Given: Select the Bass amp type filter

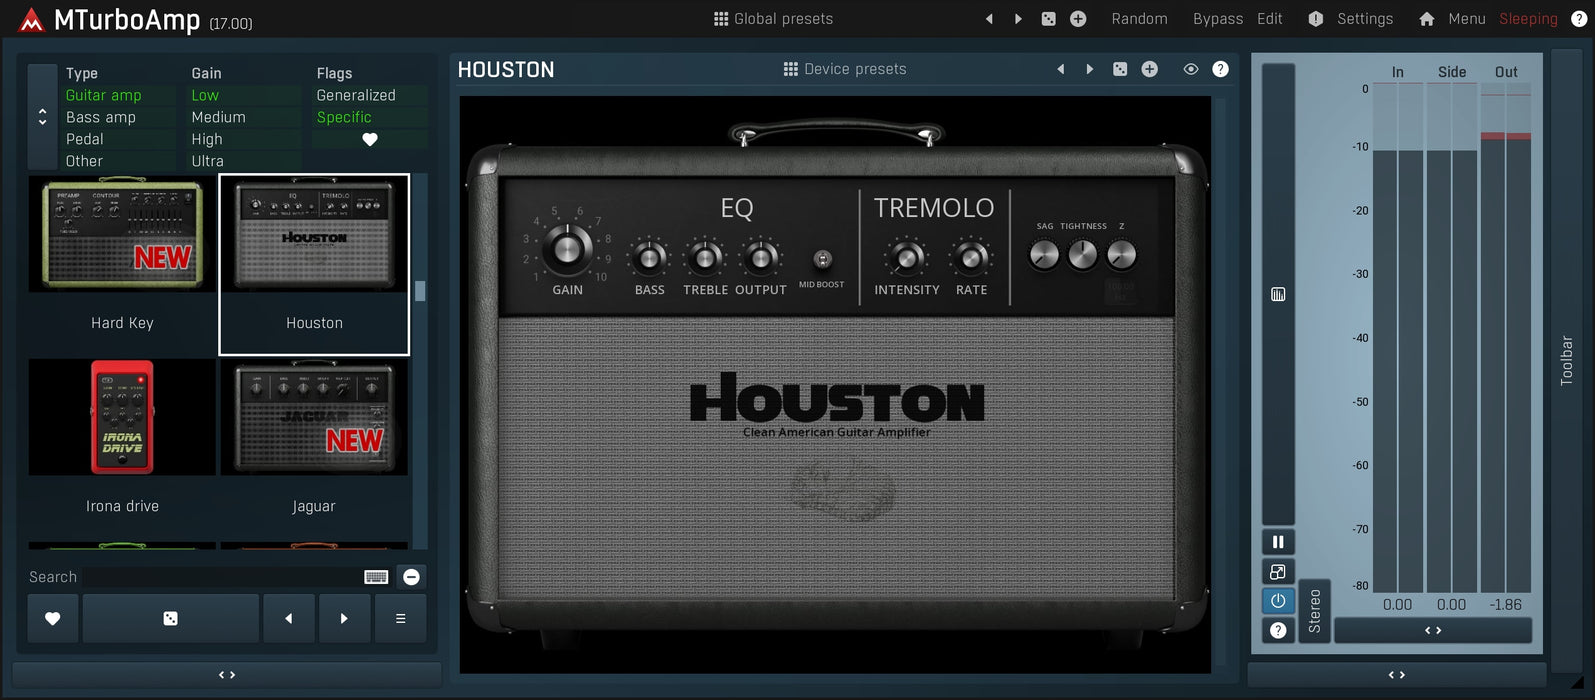Looking at the screenshot, I should point(101,117).
